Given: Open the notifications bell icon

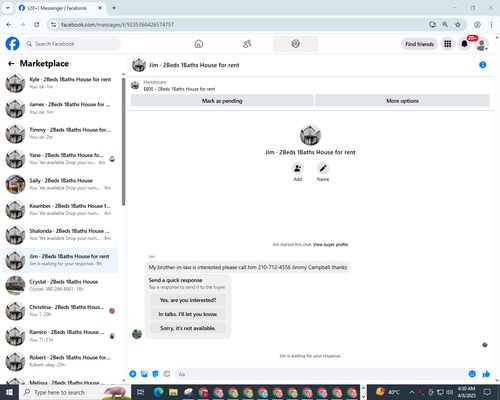Looking at the screenshot, I should pos(464,44).
